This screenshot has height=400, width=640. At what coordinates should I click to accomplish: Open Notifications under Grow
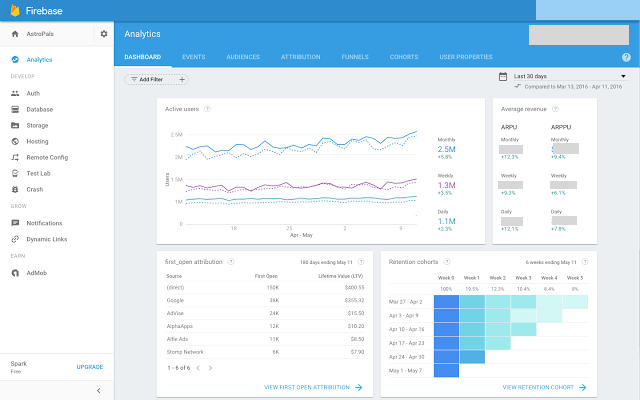[x=44, y=223]
